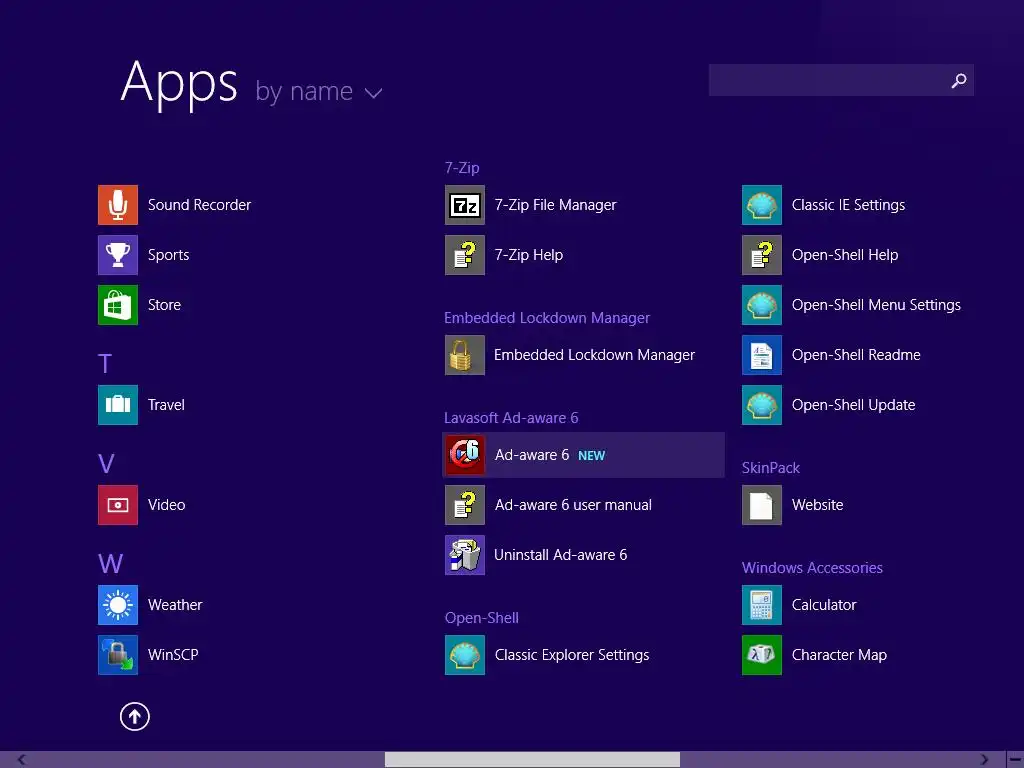Click the 'NEW' badge beside Ad-aware 6

pos(592,456)
